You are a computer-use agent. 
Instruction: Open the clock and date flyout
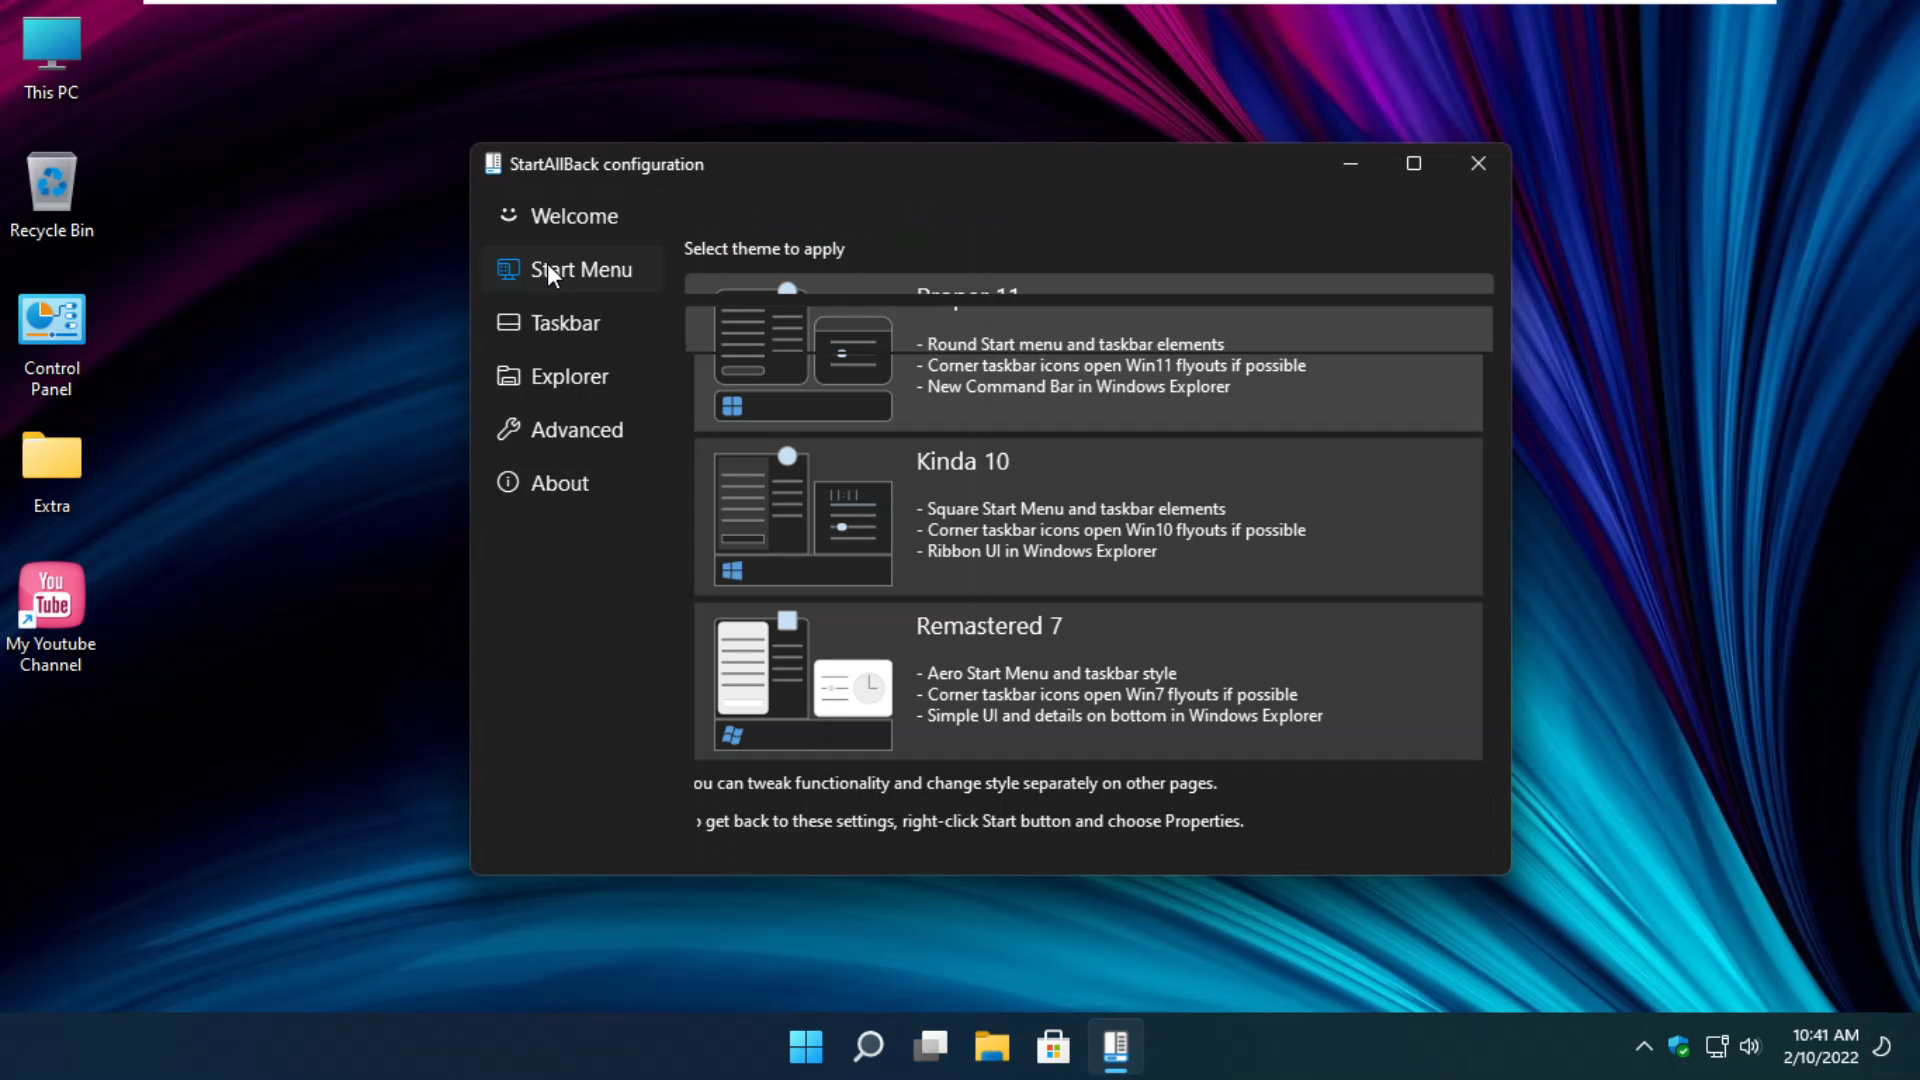click(1822, 1047)
